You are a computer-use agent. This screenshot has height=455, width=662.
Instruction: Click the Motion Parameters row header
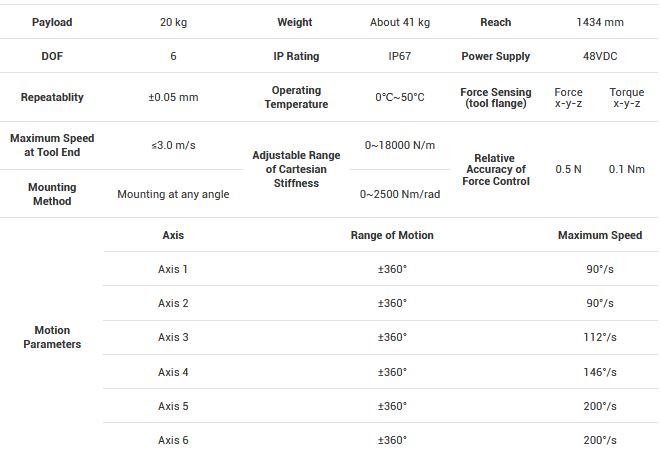point(52,337)
